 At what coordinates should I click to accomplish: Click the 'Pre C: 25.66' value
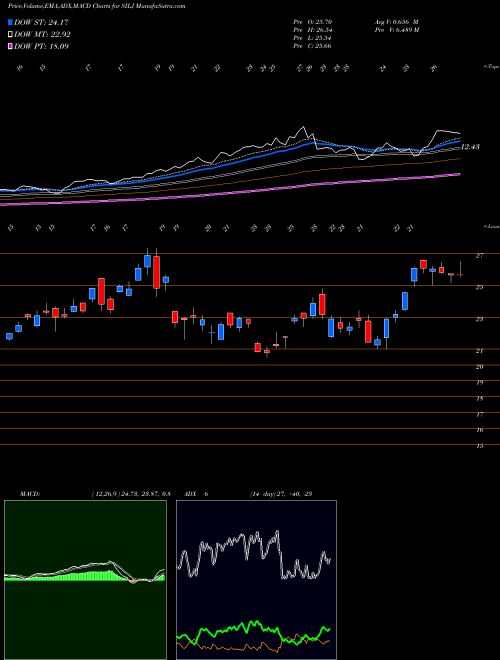coord(312,46)
